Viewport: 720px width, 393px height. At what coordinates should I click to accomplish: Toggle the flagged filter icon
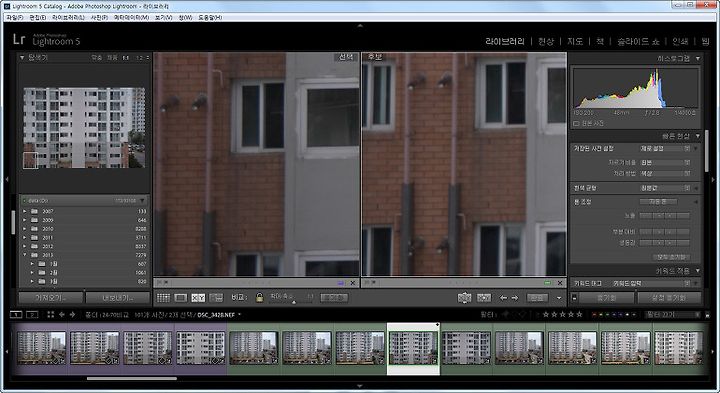click(x=506, y=314)
